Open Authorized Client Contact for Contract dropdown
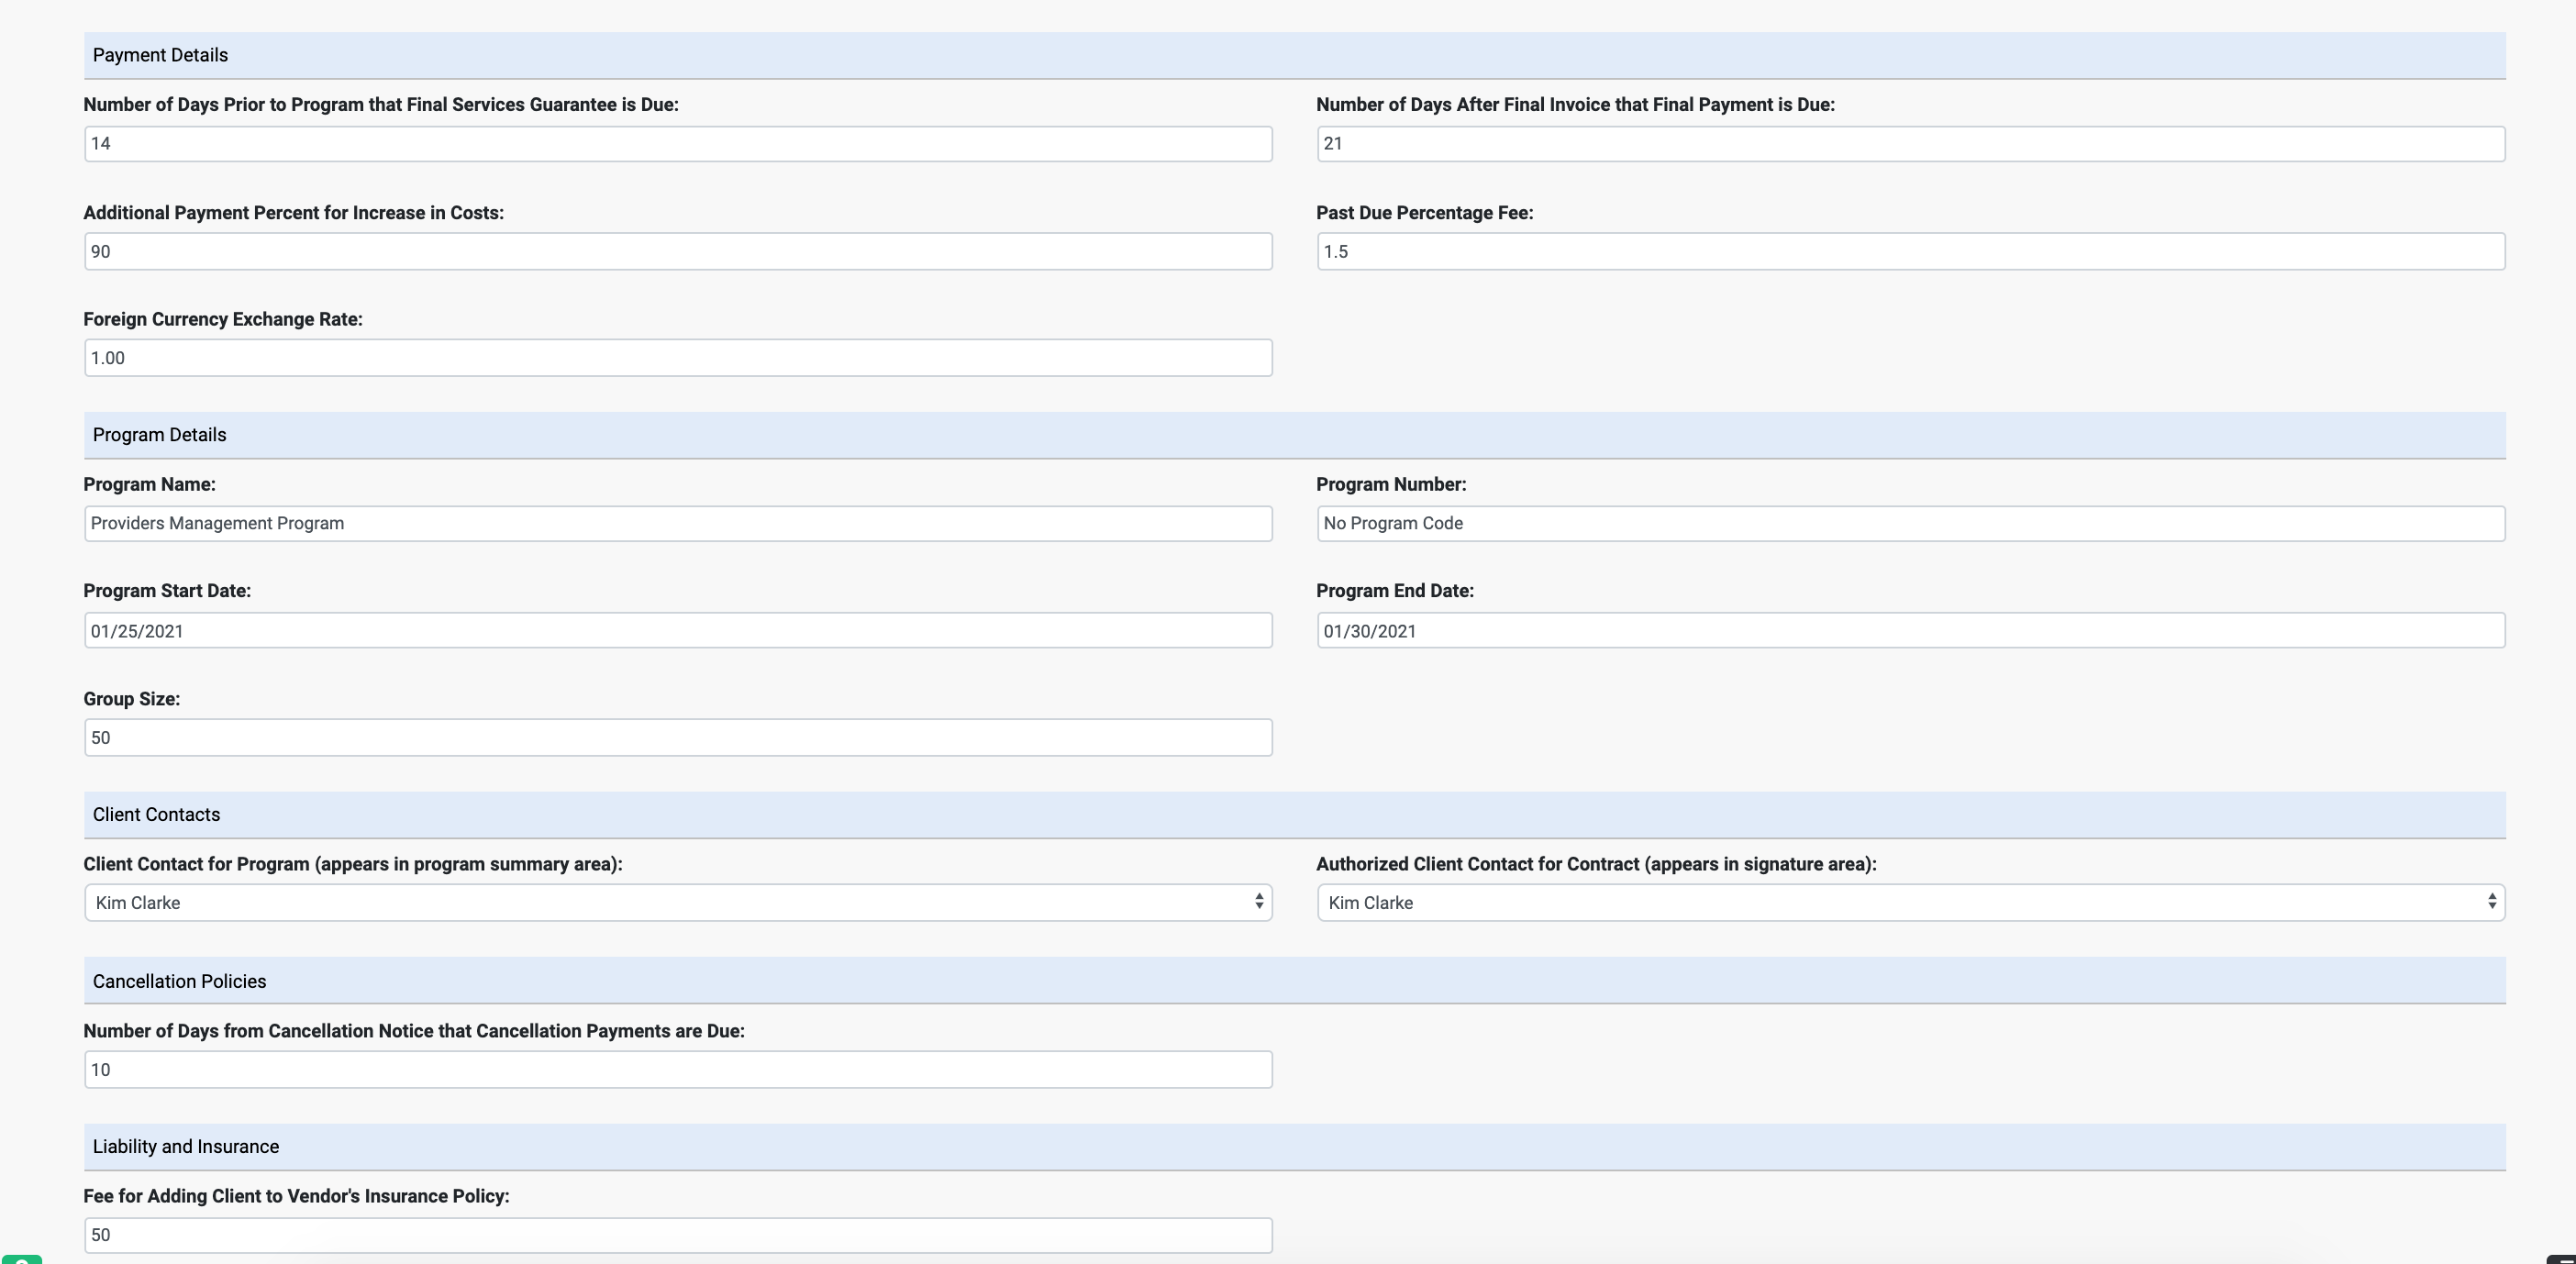2576x1264 pixels. coord(1911,903)
